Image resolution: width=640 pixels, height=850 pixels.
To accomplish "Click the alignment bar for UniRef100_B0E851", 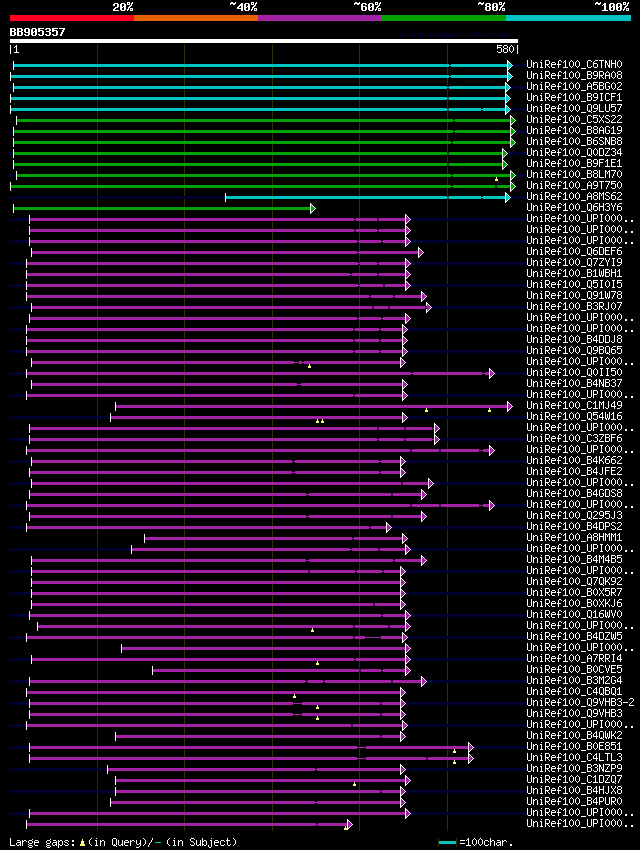I will (x=251, y=748).
